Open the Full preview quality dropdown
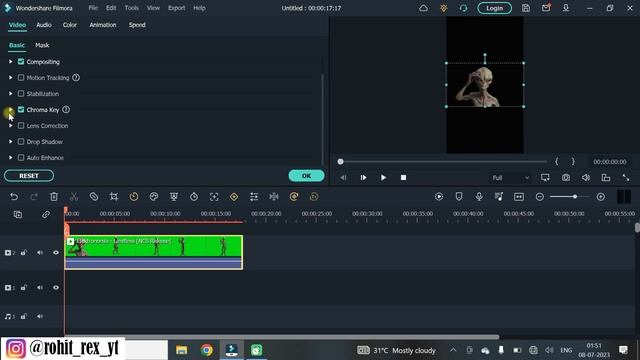The width and height of the screenshot is (640, 360). tap(510, 178)
